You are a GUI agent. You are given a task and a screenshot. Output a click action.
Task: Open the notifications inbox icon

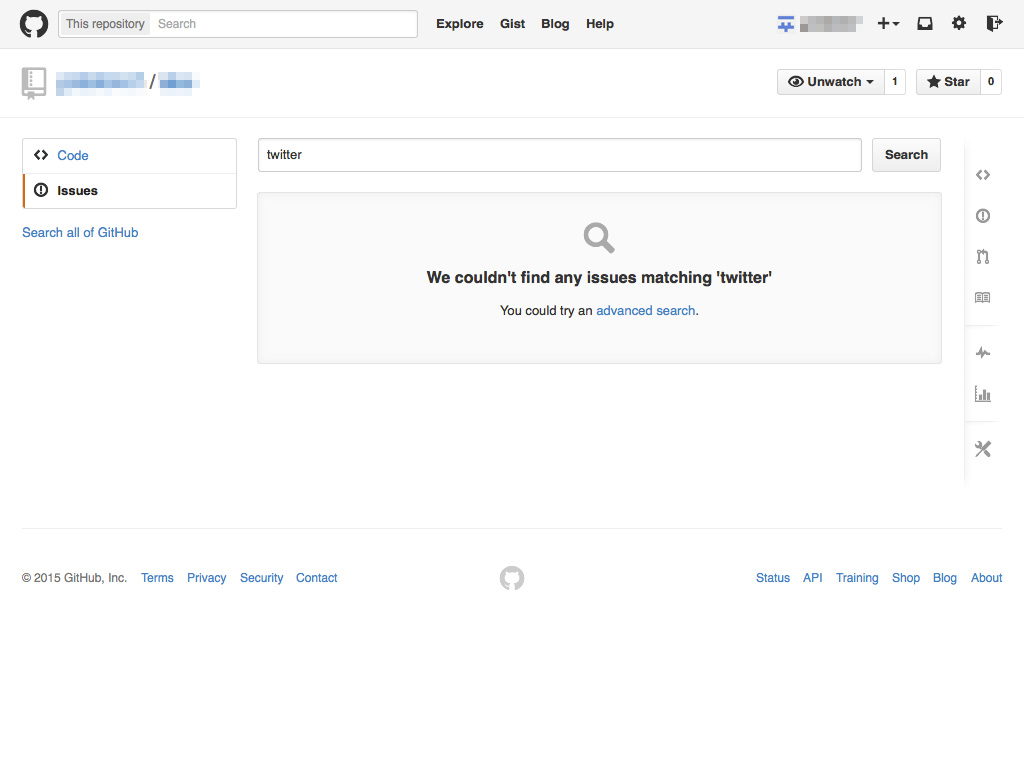pos(925,24)
